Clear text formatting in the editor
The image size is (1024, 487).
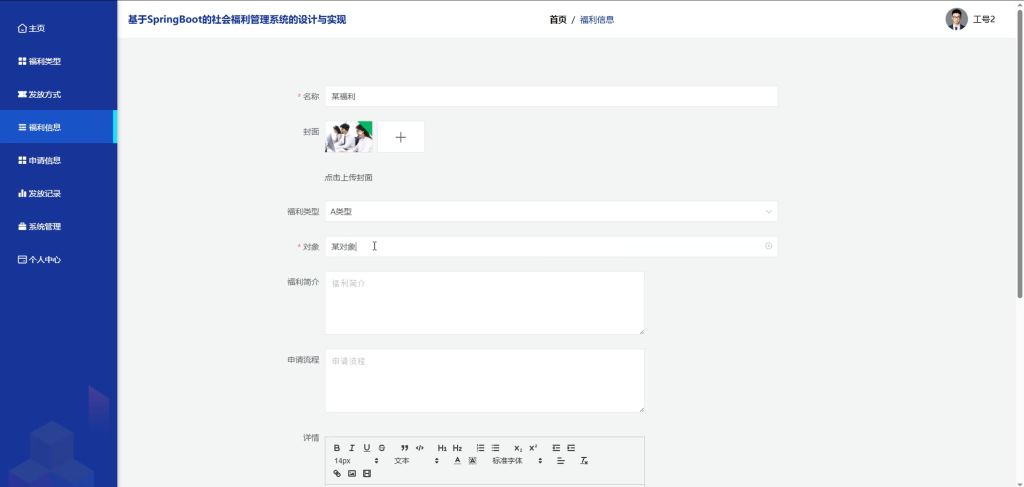[584, 460]
